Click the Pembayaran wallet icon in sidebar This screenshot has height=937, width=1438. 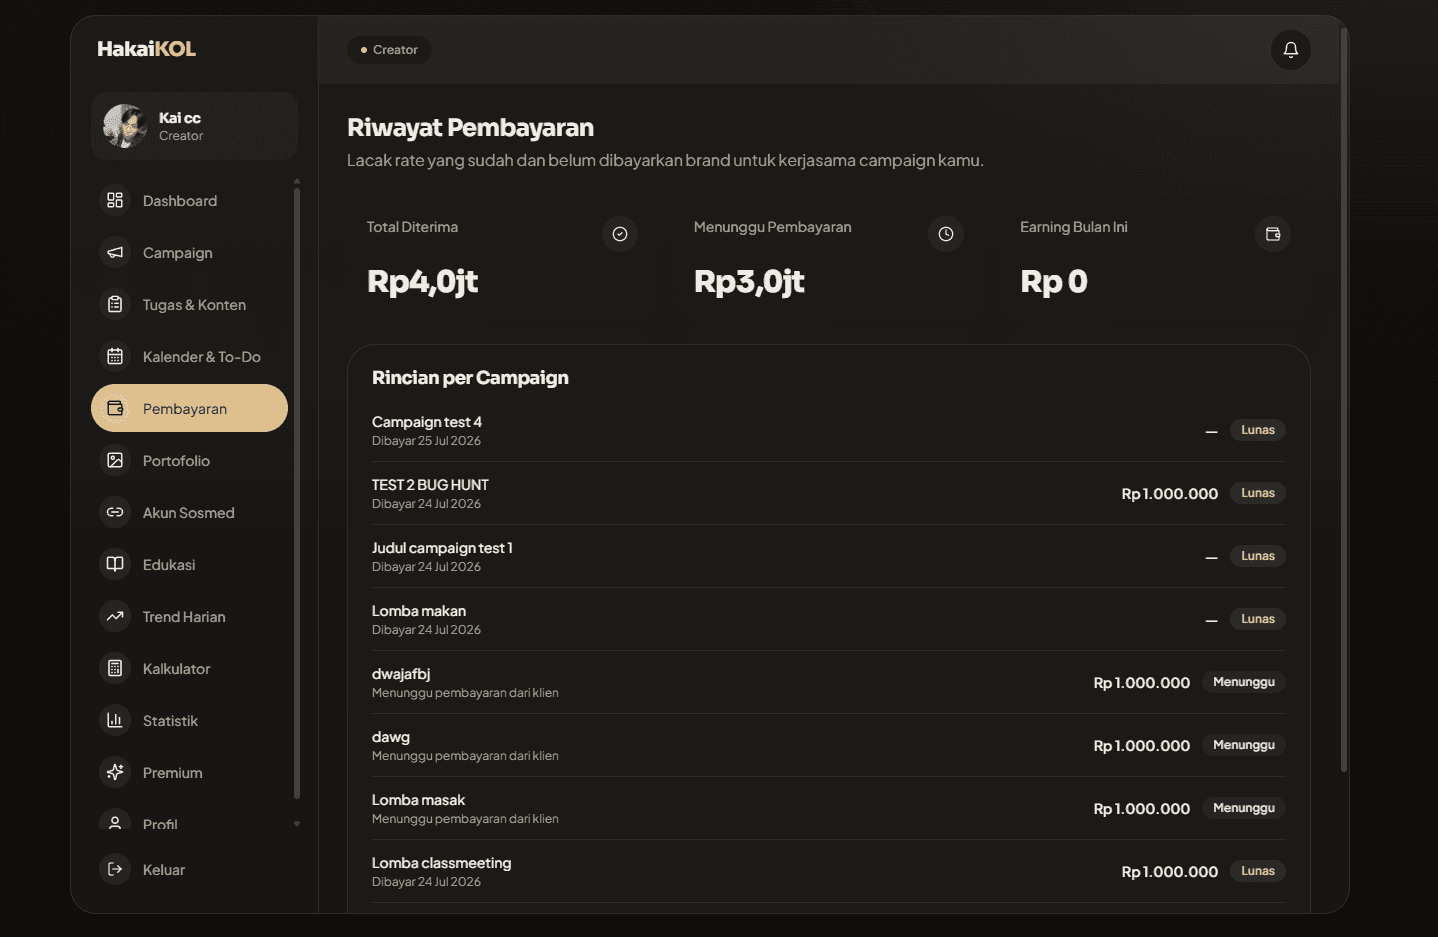coord(115,408)
